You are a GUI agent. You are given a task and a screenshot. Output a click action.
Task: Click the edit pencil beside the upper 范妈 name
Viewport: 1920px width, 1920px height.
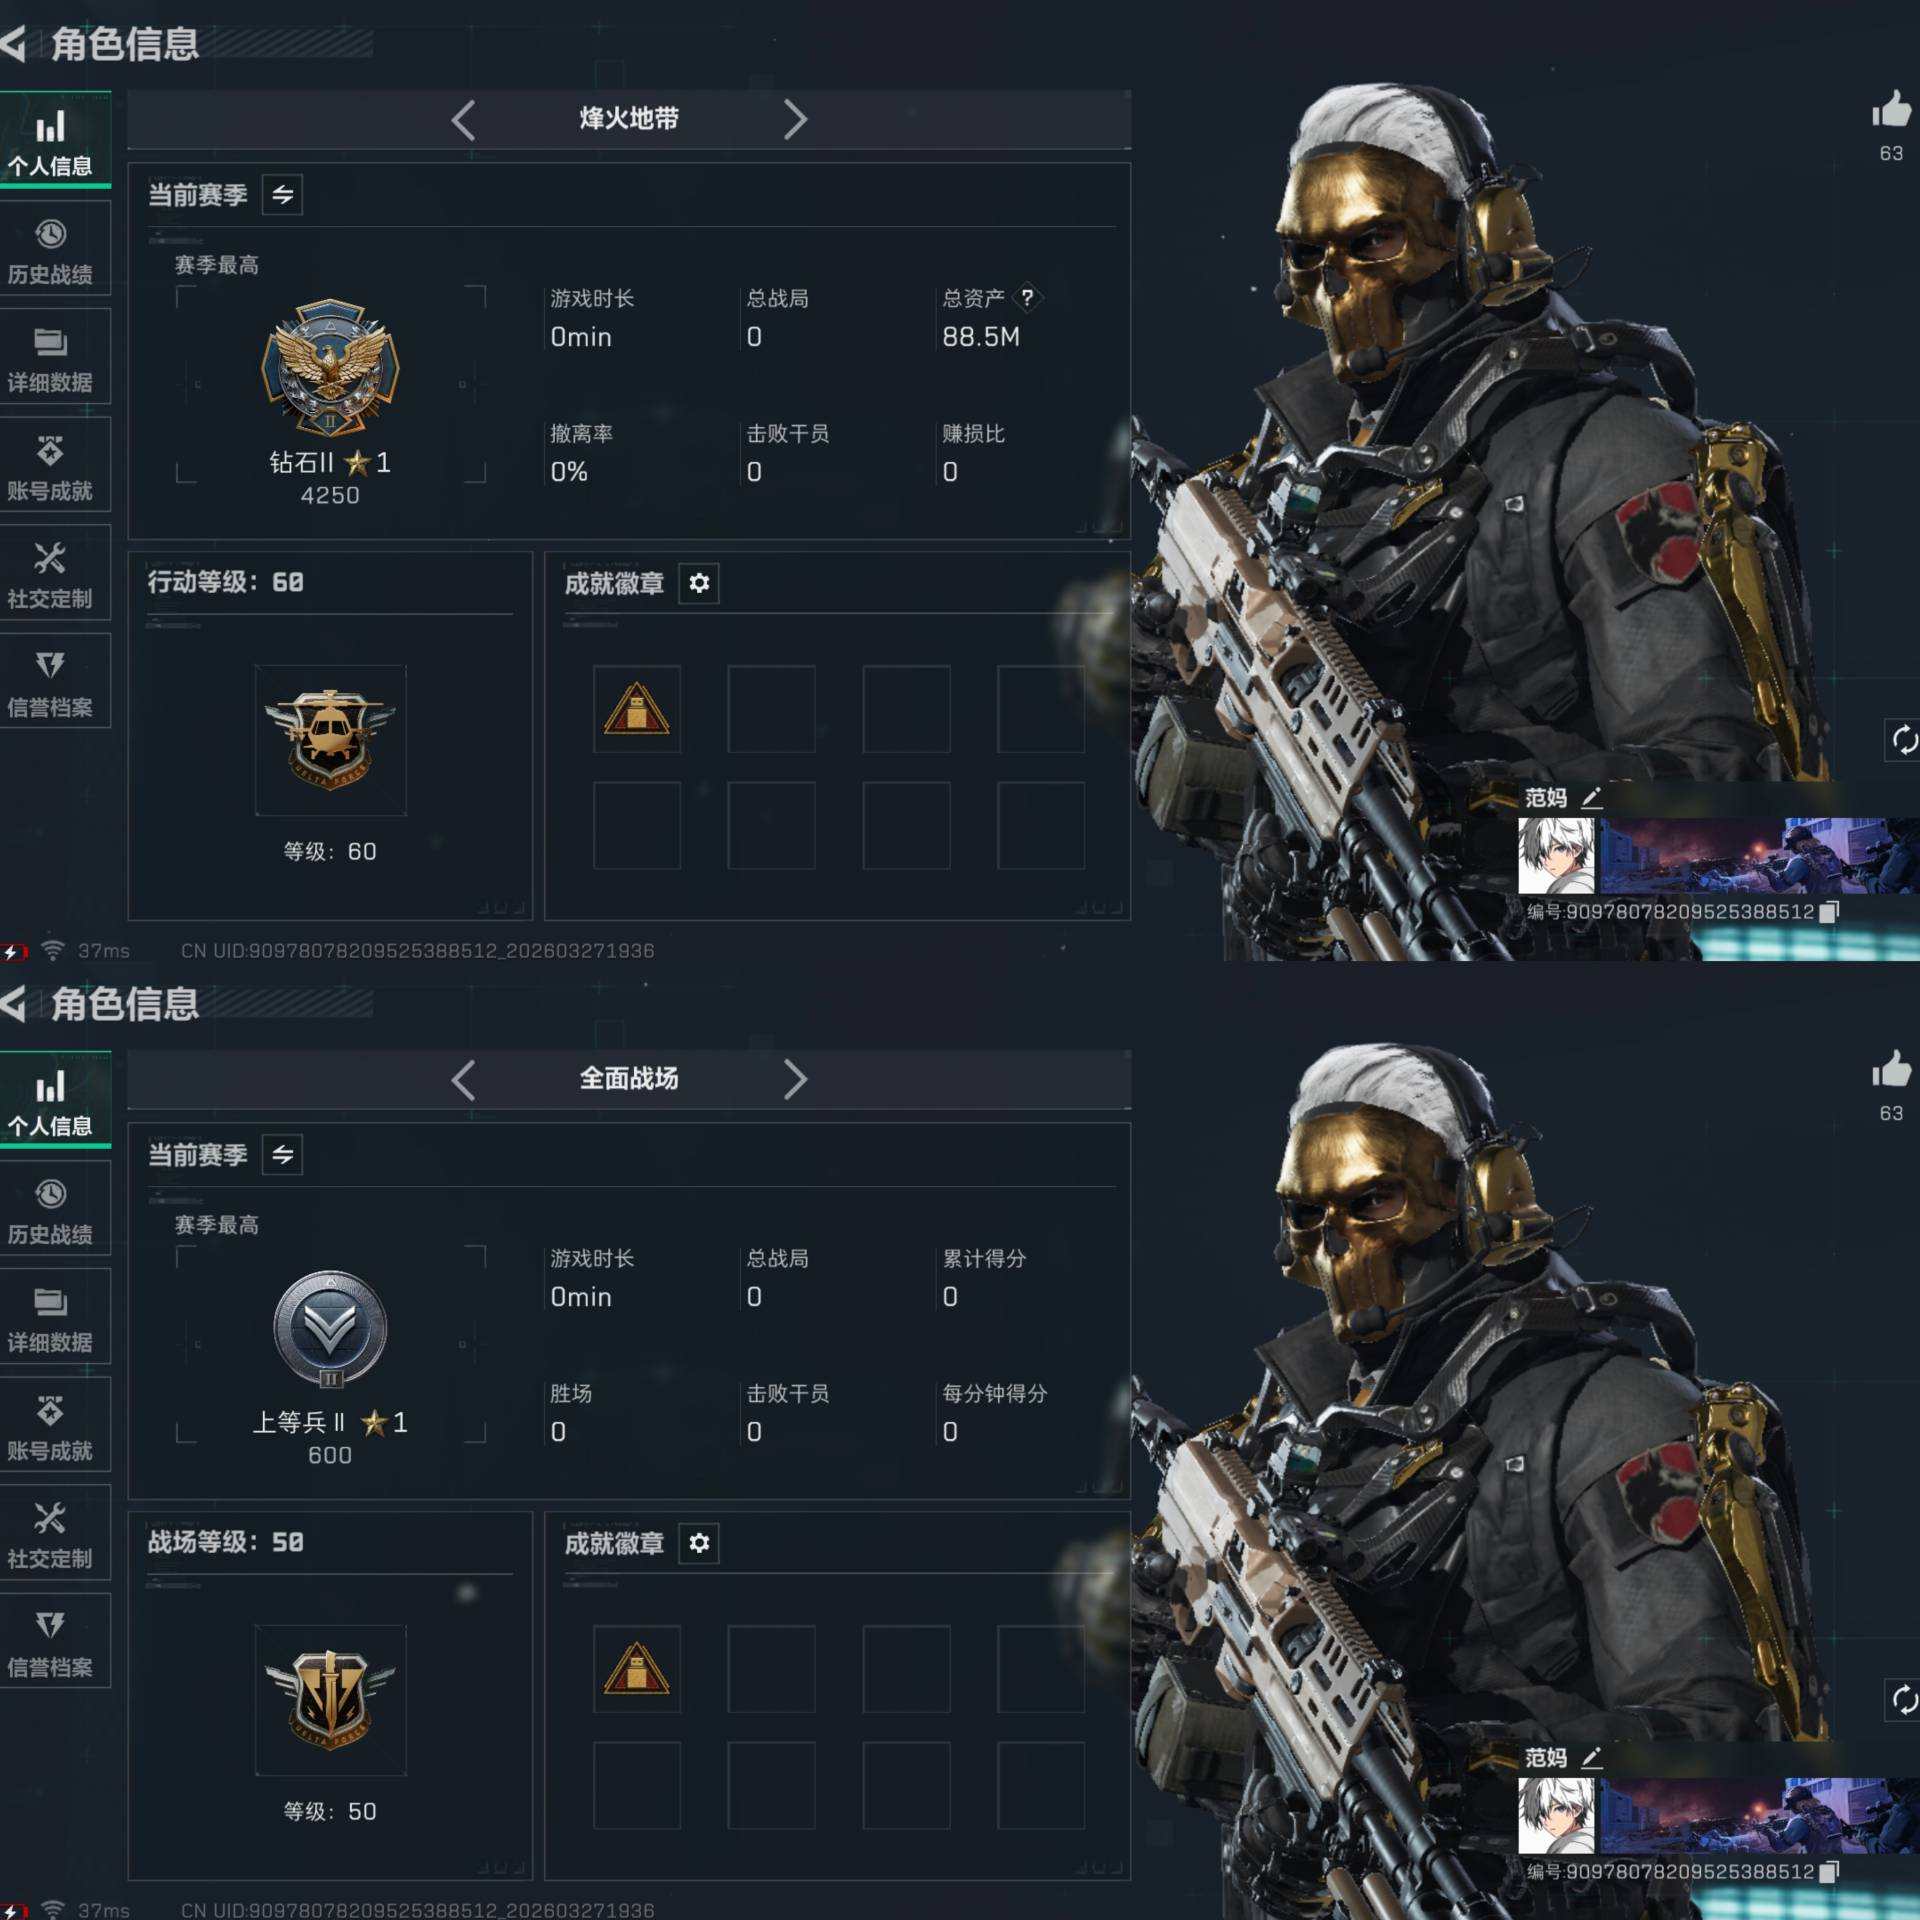pos(1592,797)
